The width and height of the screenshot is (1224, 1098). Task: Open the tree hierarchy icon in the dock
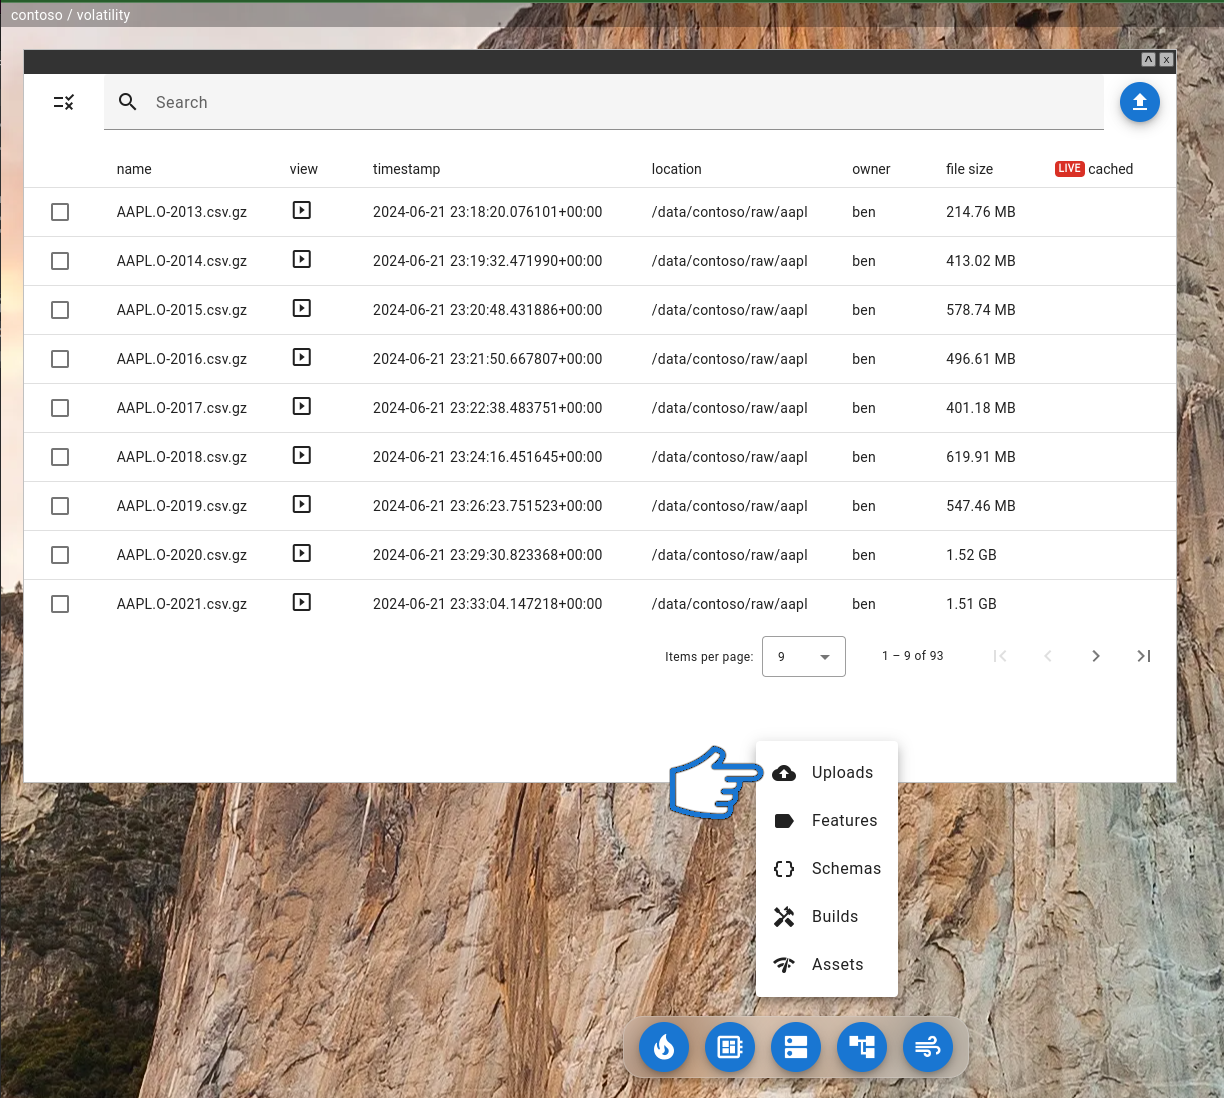point(862,1047)
